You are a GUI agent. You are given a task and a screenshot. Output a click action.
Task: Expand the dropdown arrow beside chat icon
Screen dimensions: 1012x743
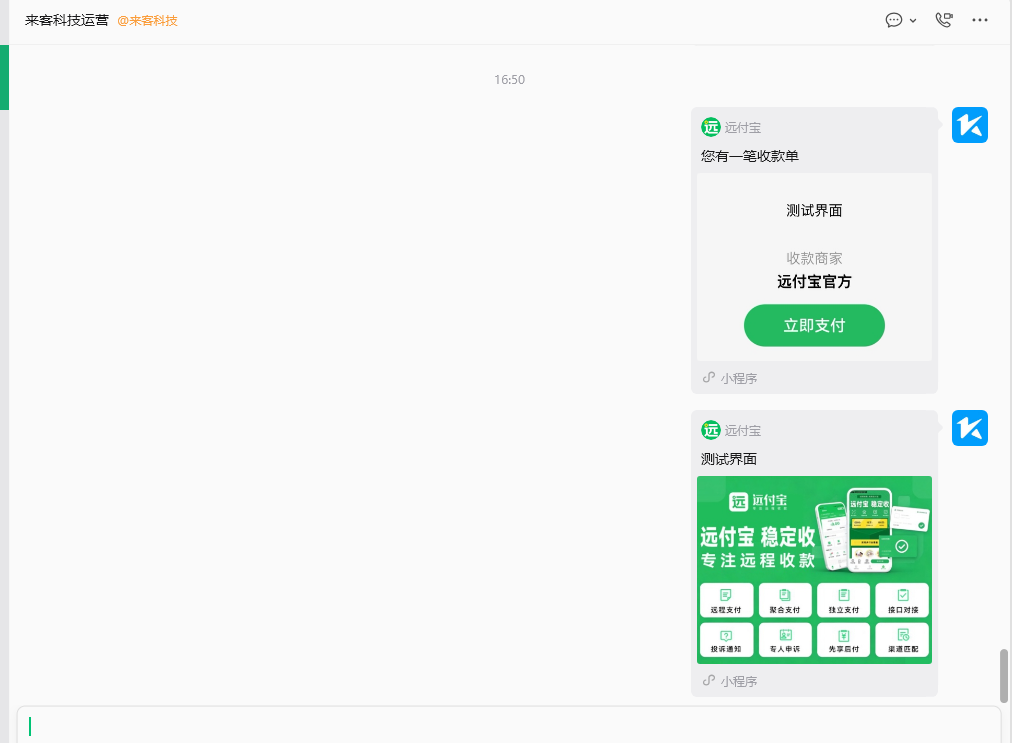pos(913,21)
